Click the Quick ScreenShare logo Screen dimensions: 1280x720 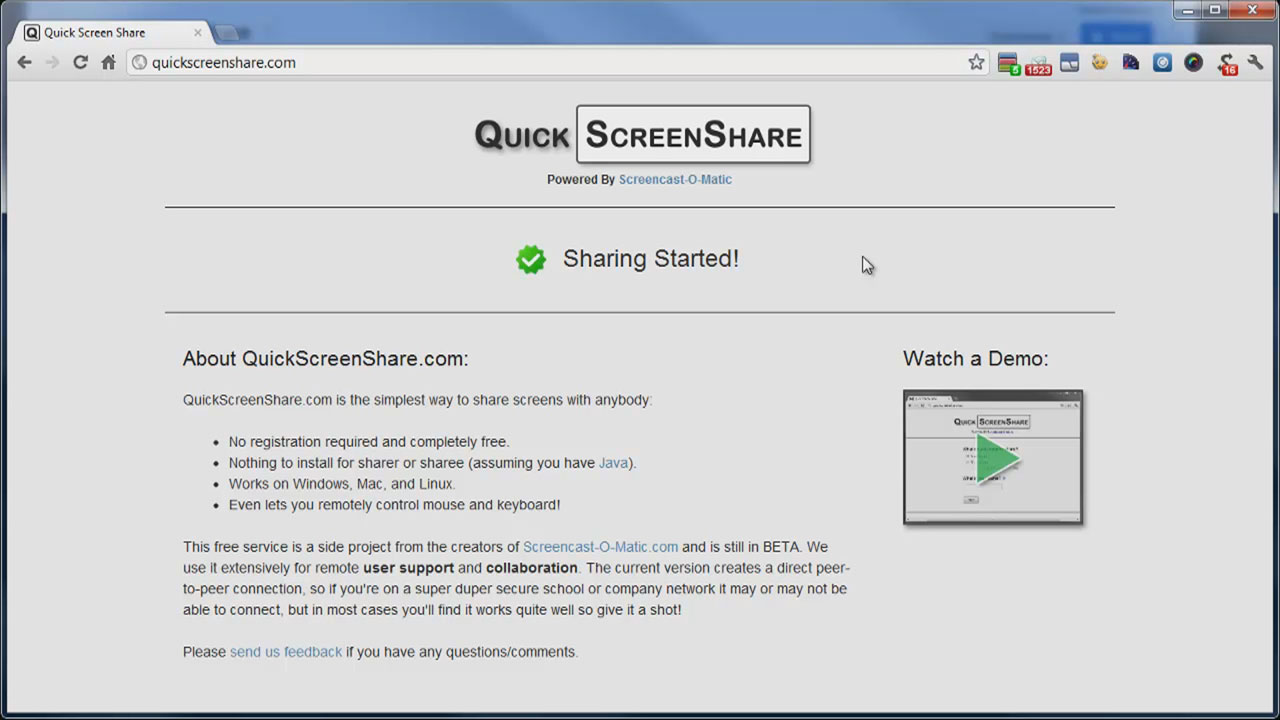coord(642,134)
